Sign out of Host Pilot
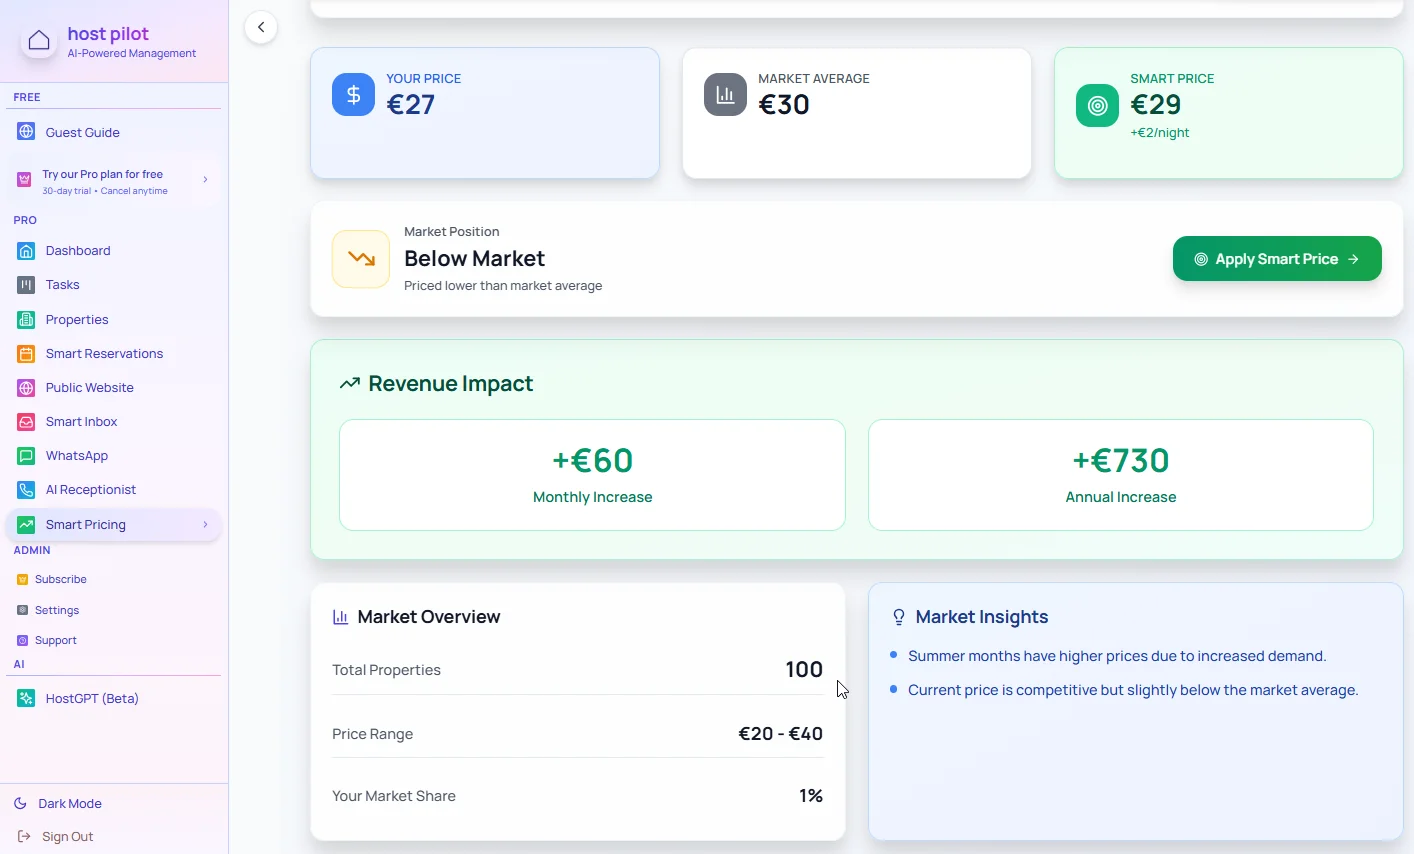 coord(66,836)
